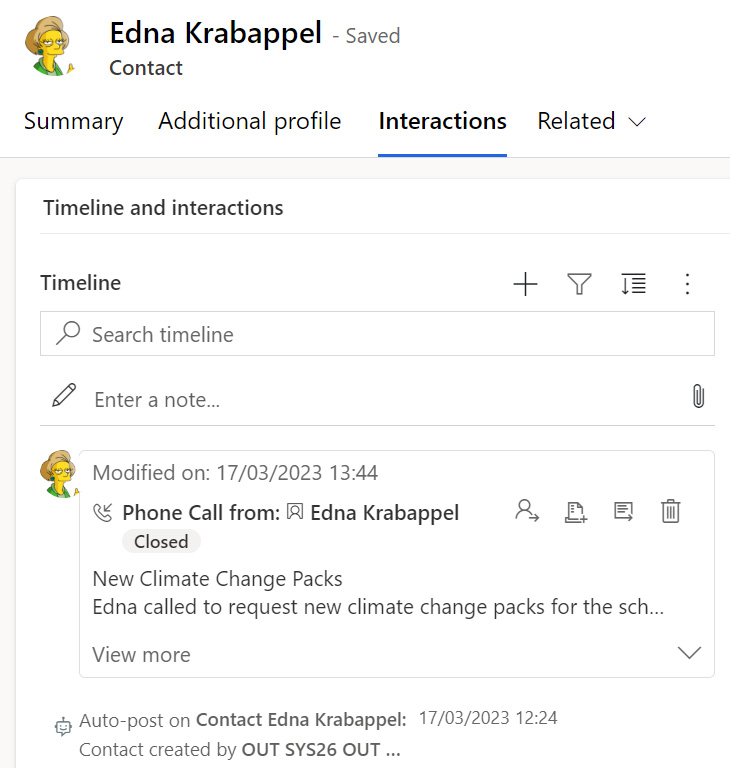This screenshot has height=768, width=730.
Task: Open the timeline filter funnel icon
Action: pos(580,285)
